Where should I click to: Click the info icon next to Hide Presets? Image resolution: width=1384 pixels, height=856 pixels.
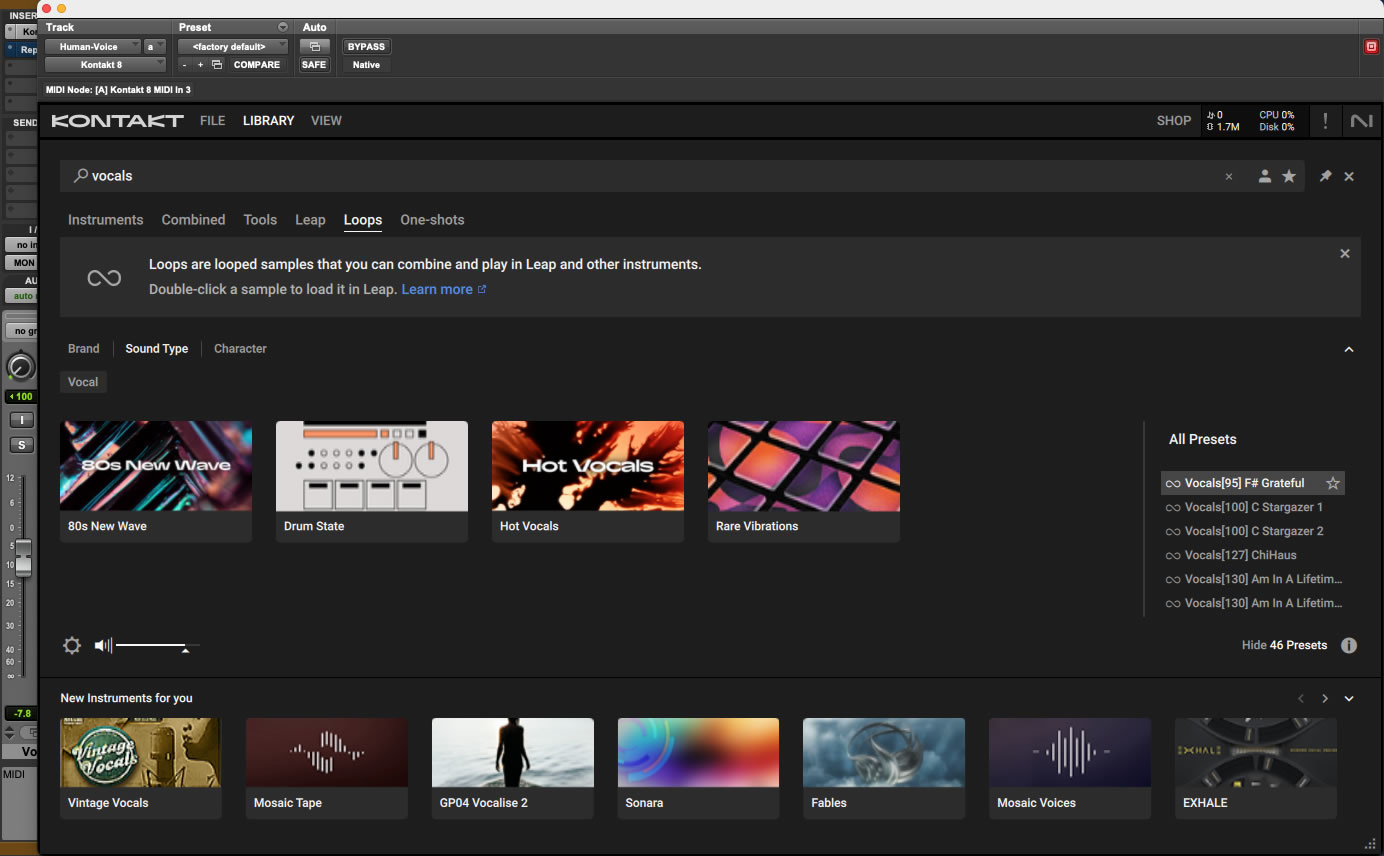tap(1349, 645)
